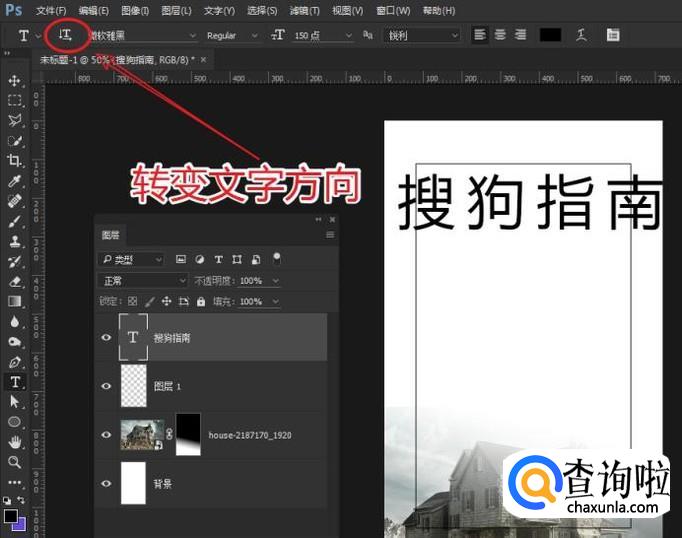This screenshot has width=682, height=538.
Task: Select the Hand tool
Action: 15,442
